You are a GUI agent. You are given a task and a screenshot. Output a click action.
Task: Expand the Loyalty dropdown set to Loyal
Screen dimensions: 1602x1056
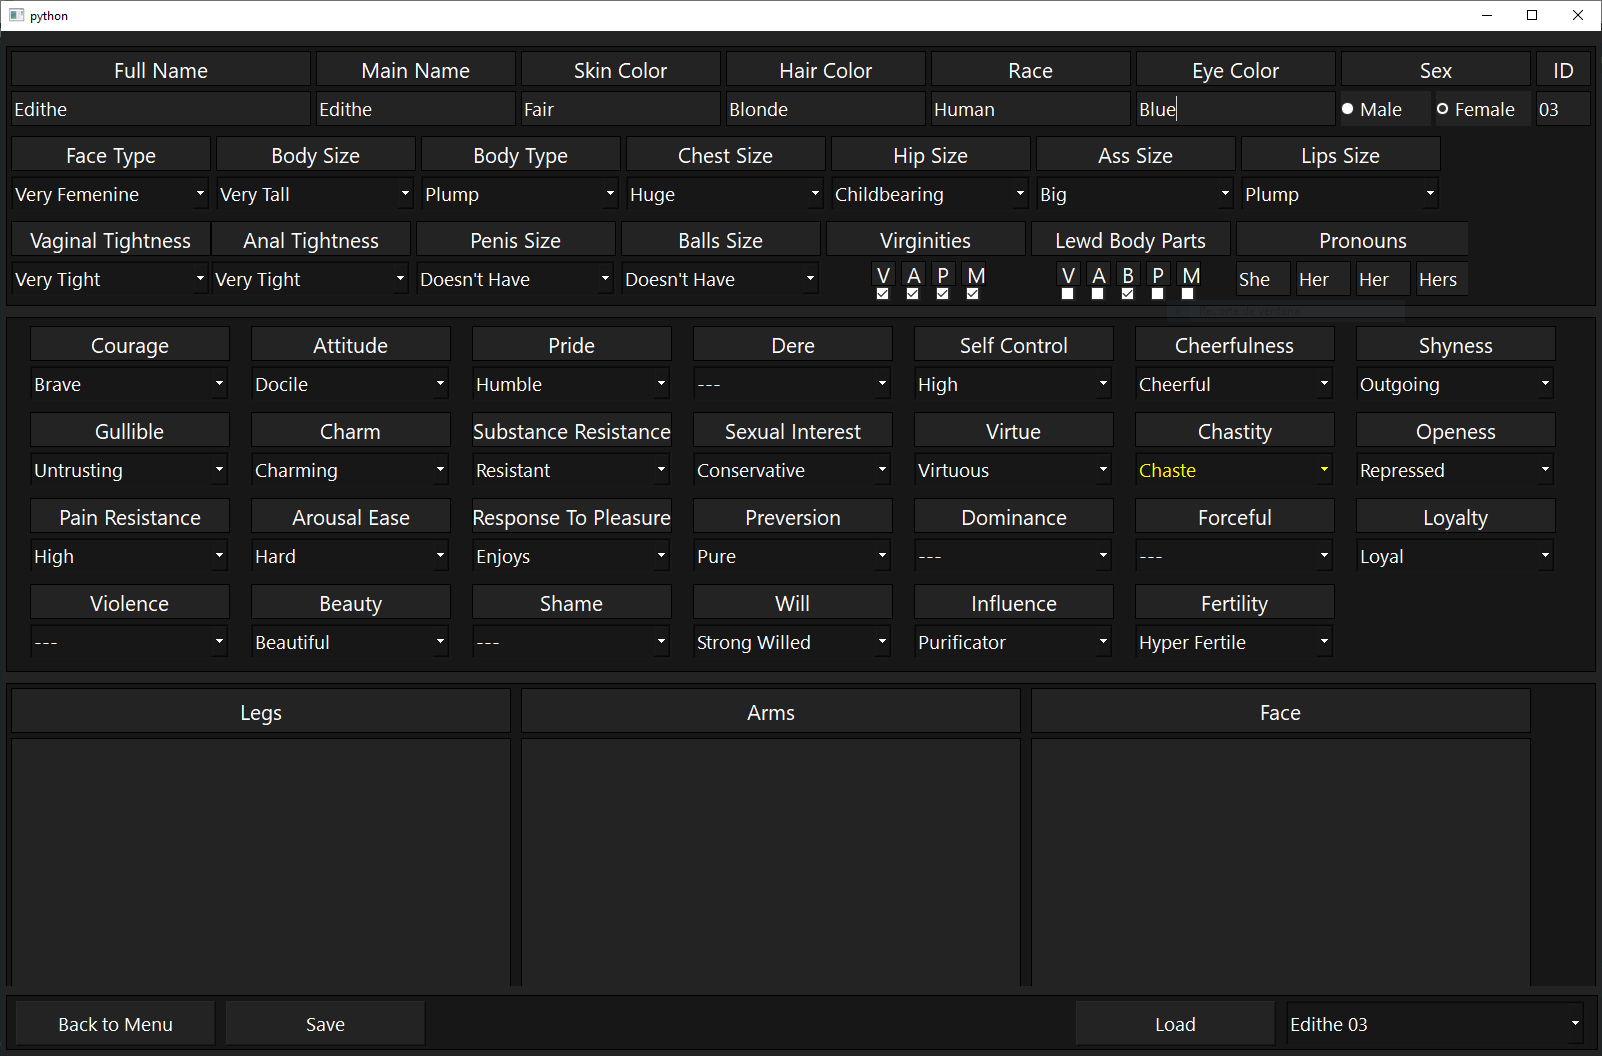coord(1455,556)
